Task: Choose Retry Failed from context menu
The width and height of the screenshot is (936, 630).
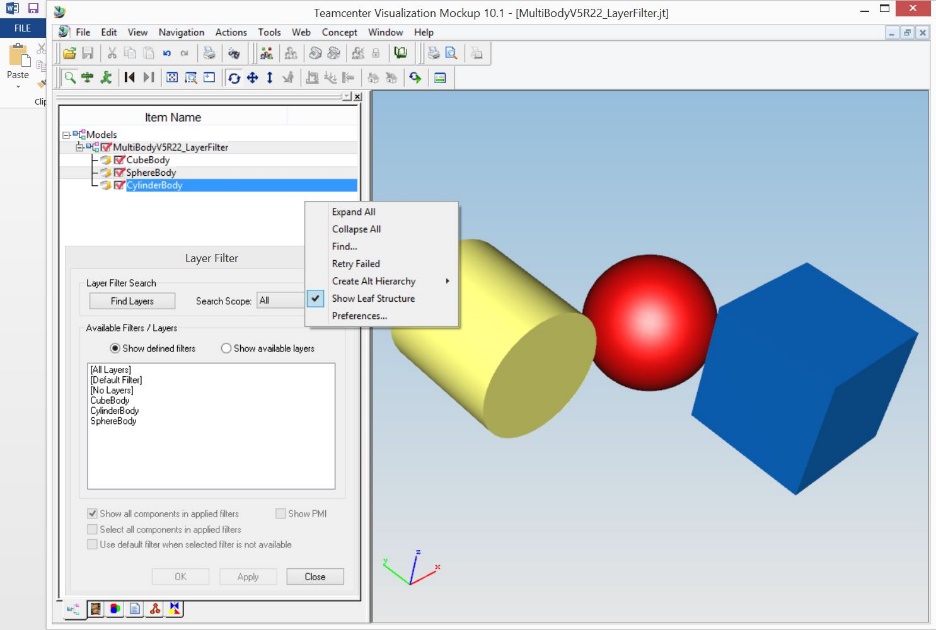Action: 382,264
